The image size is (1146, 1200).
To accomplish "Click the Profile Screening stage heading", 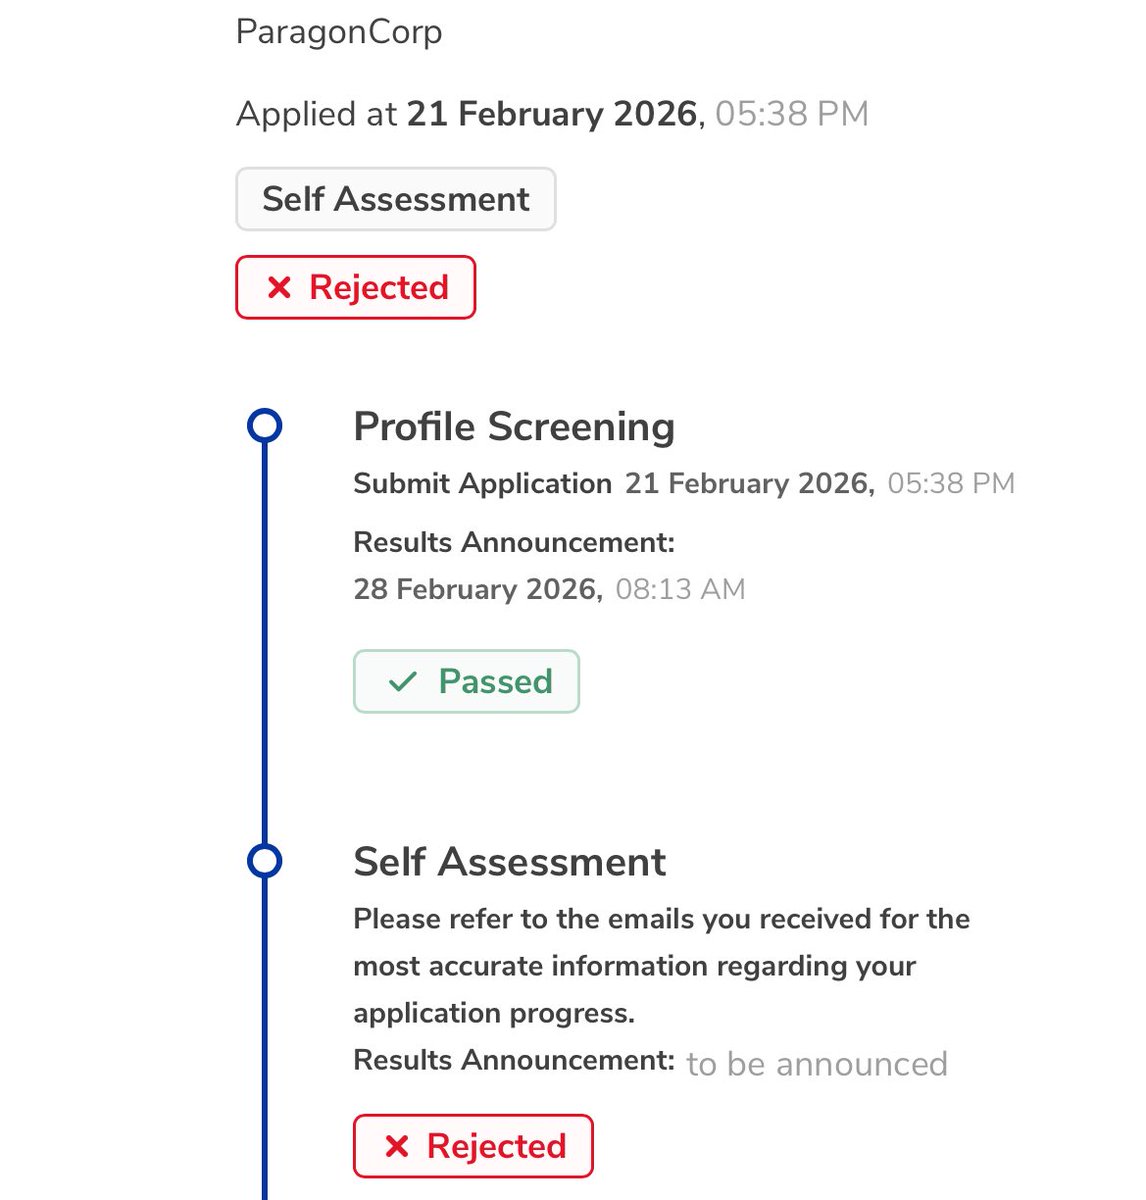I will click(x=514, y=427).
